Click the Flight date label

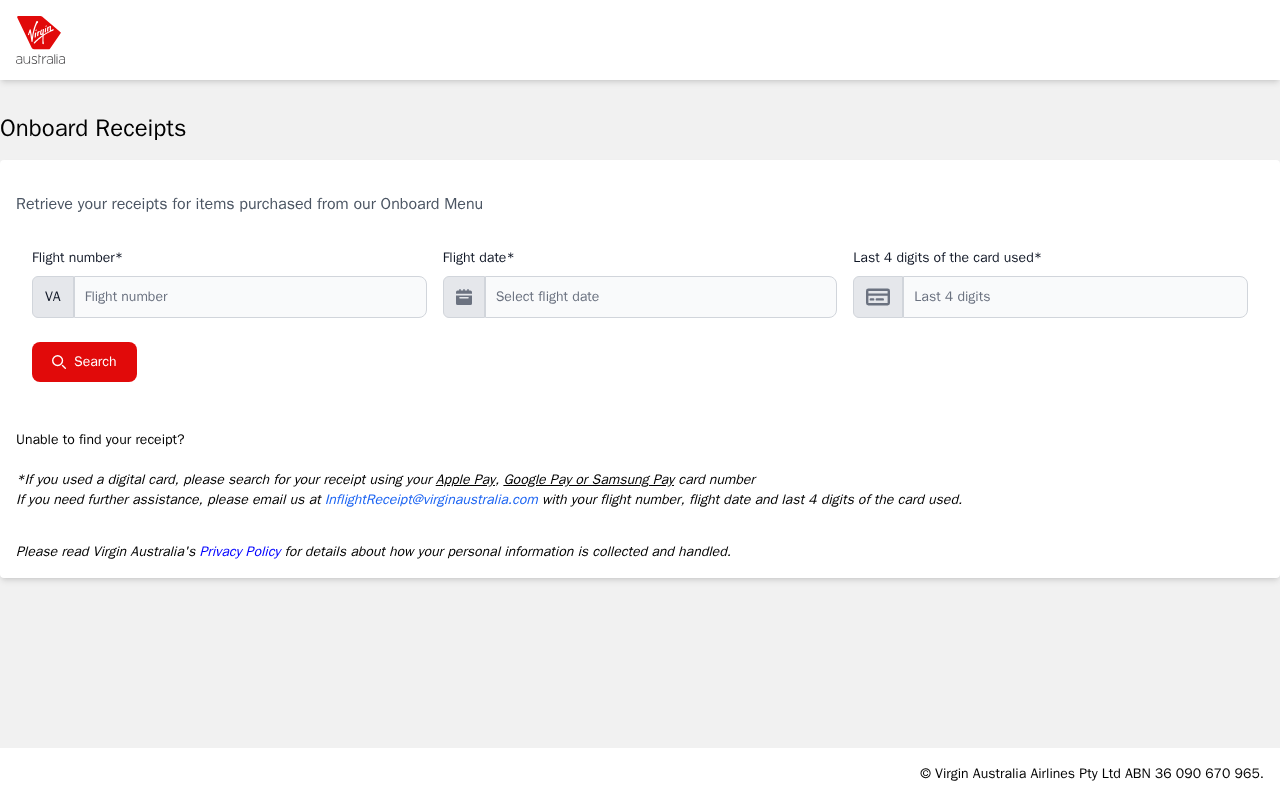(x=478, y=258)
